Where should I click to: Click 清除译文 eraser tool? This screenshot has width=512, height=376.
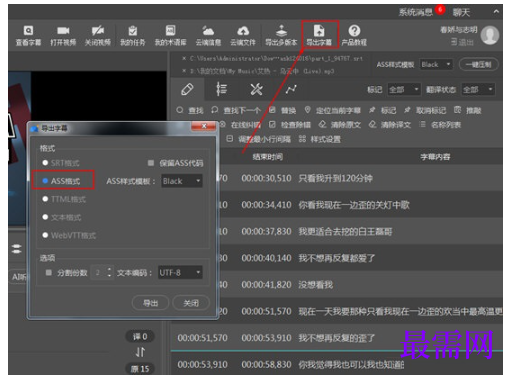(390, 125)
